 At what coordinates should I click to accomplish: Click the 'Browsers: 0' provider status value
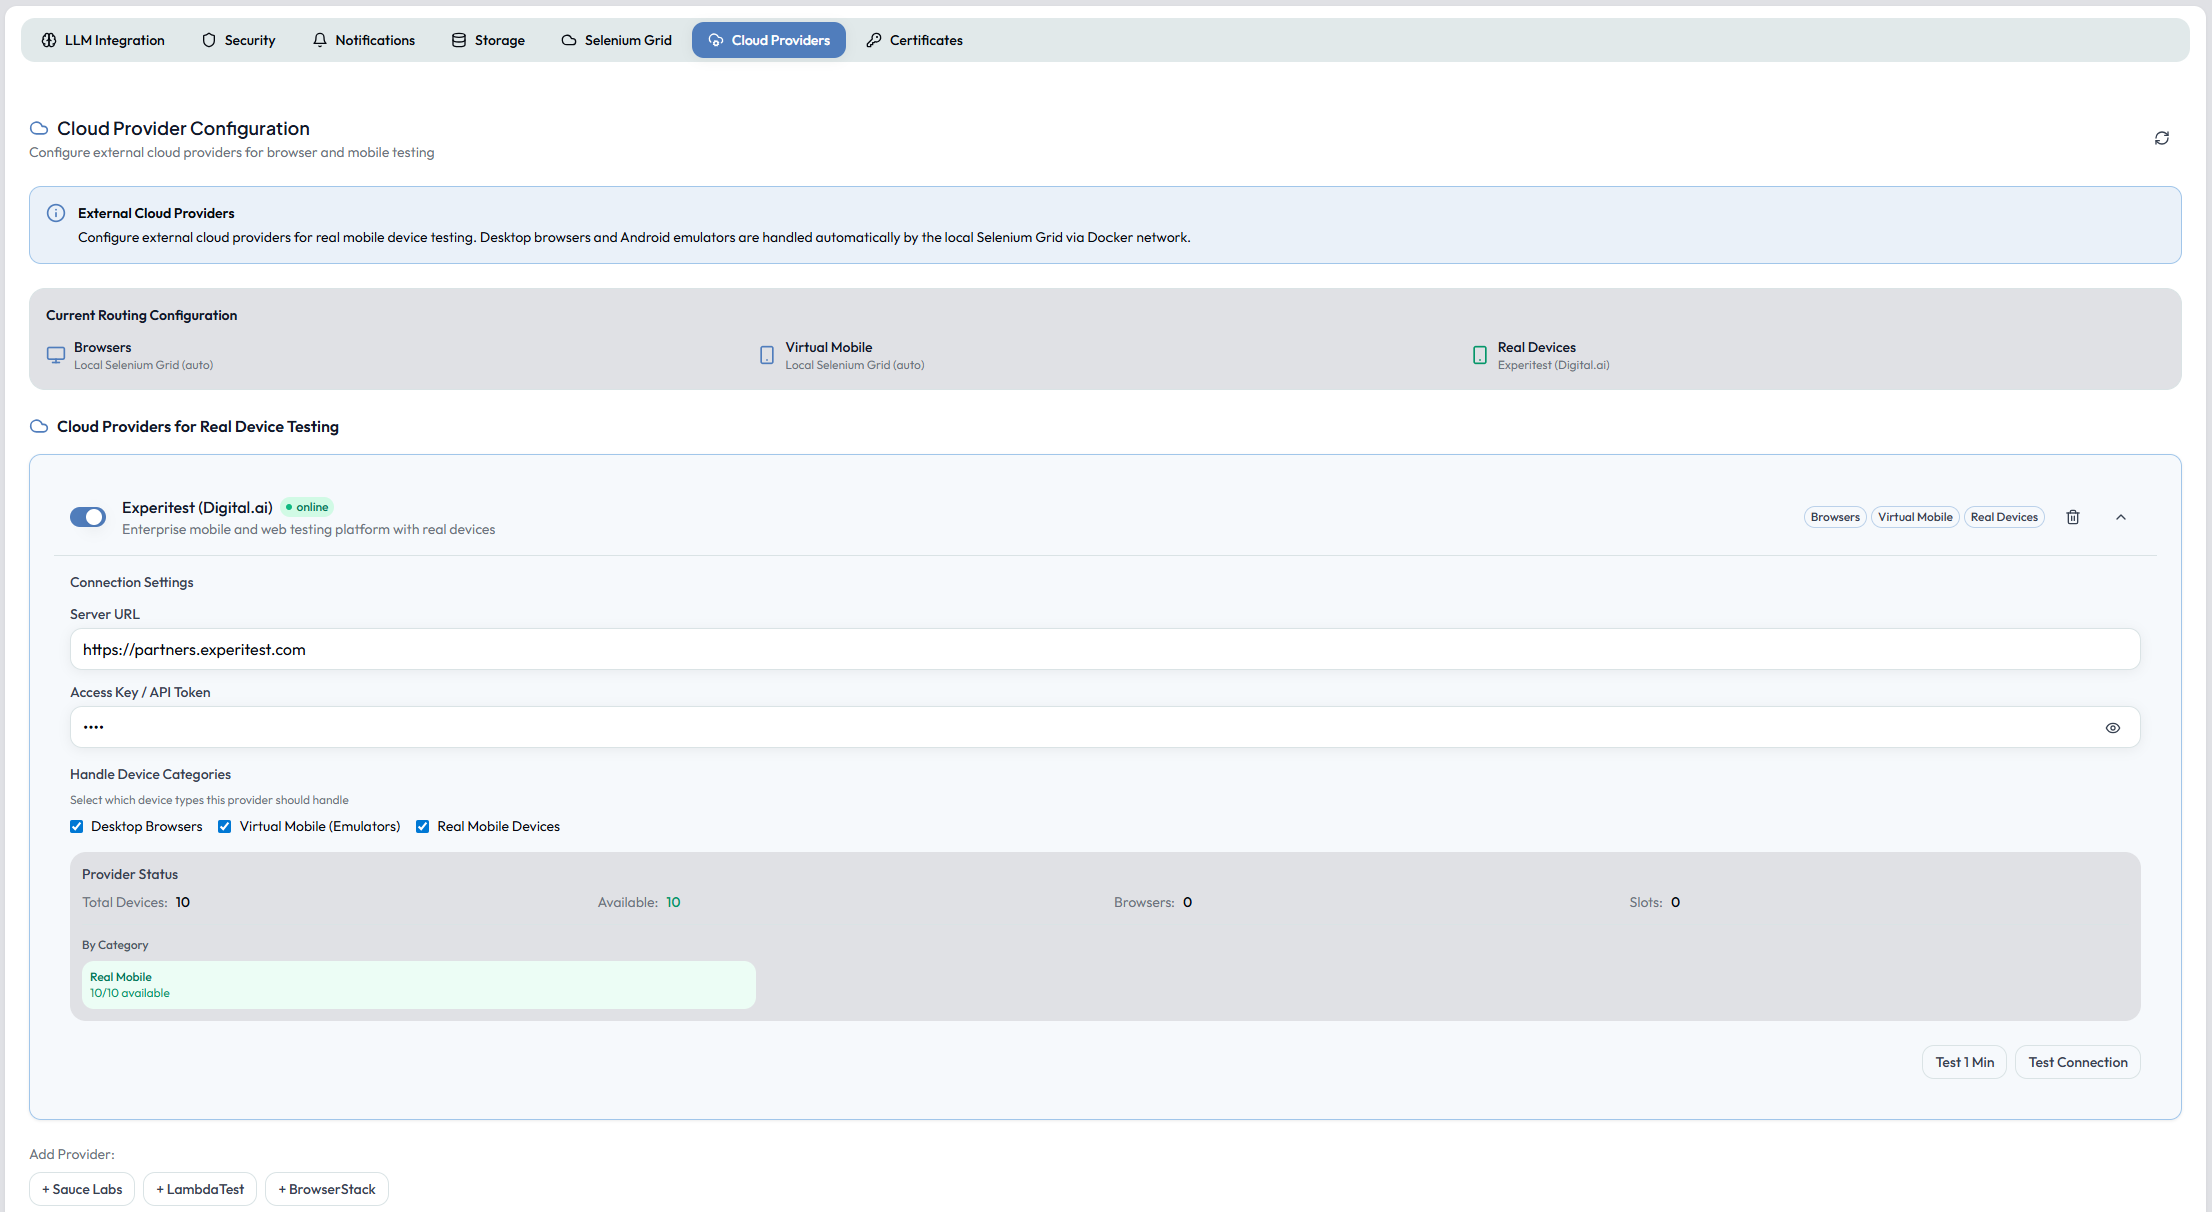(x=1153, y=902)
